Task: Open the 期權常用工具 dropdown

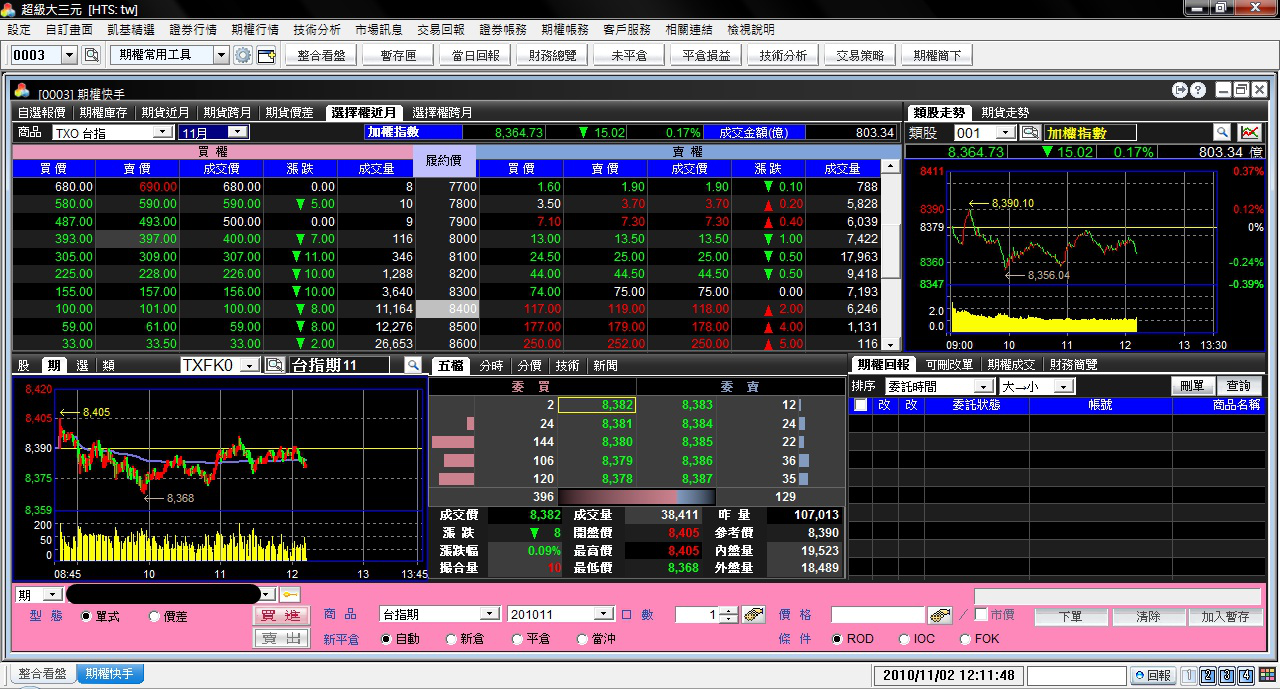Action: [221, 55]
